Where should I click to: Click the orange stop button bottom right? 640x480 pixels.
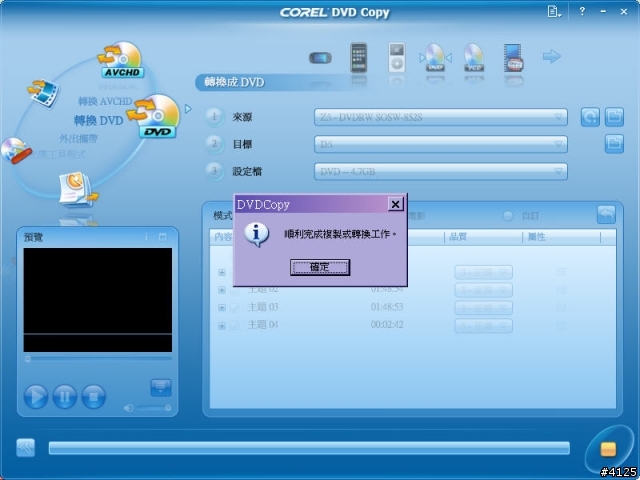tap(608, 449)
